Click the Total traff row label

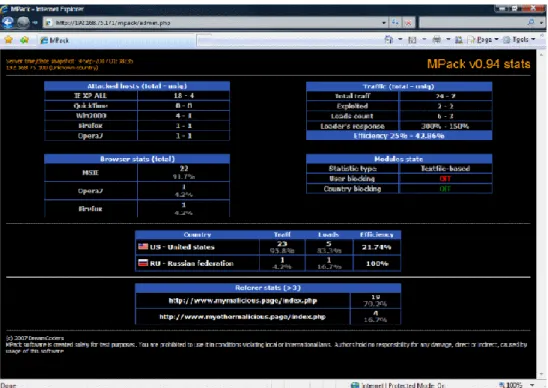(x=353, y=96)
